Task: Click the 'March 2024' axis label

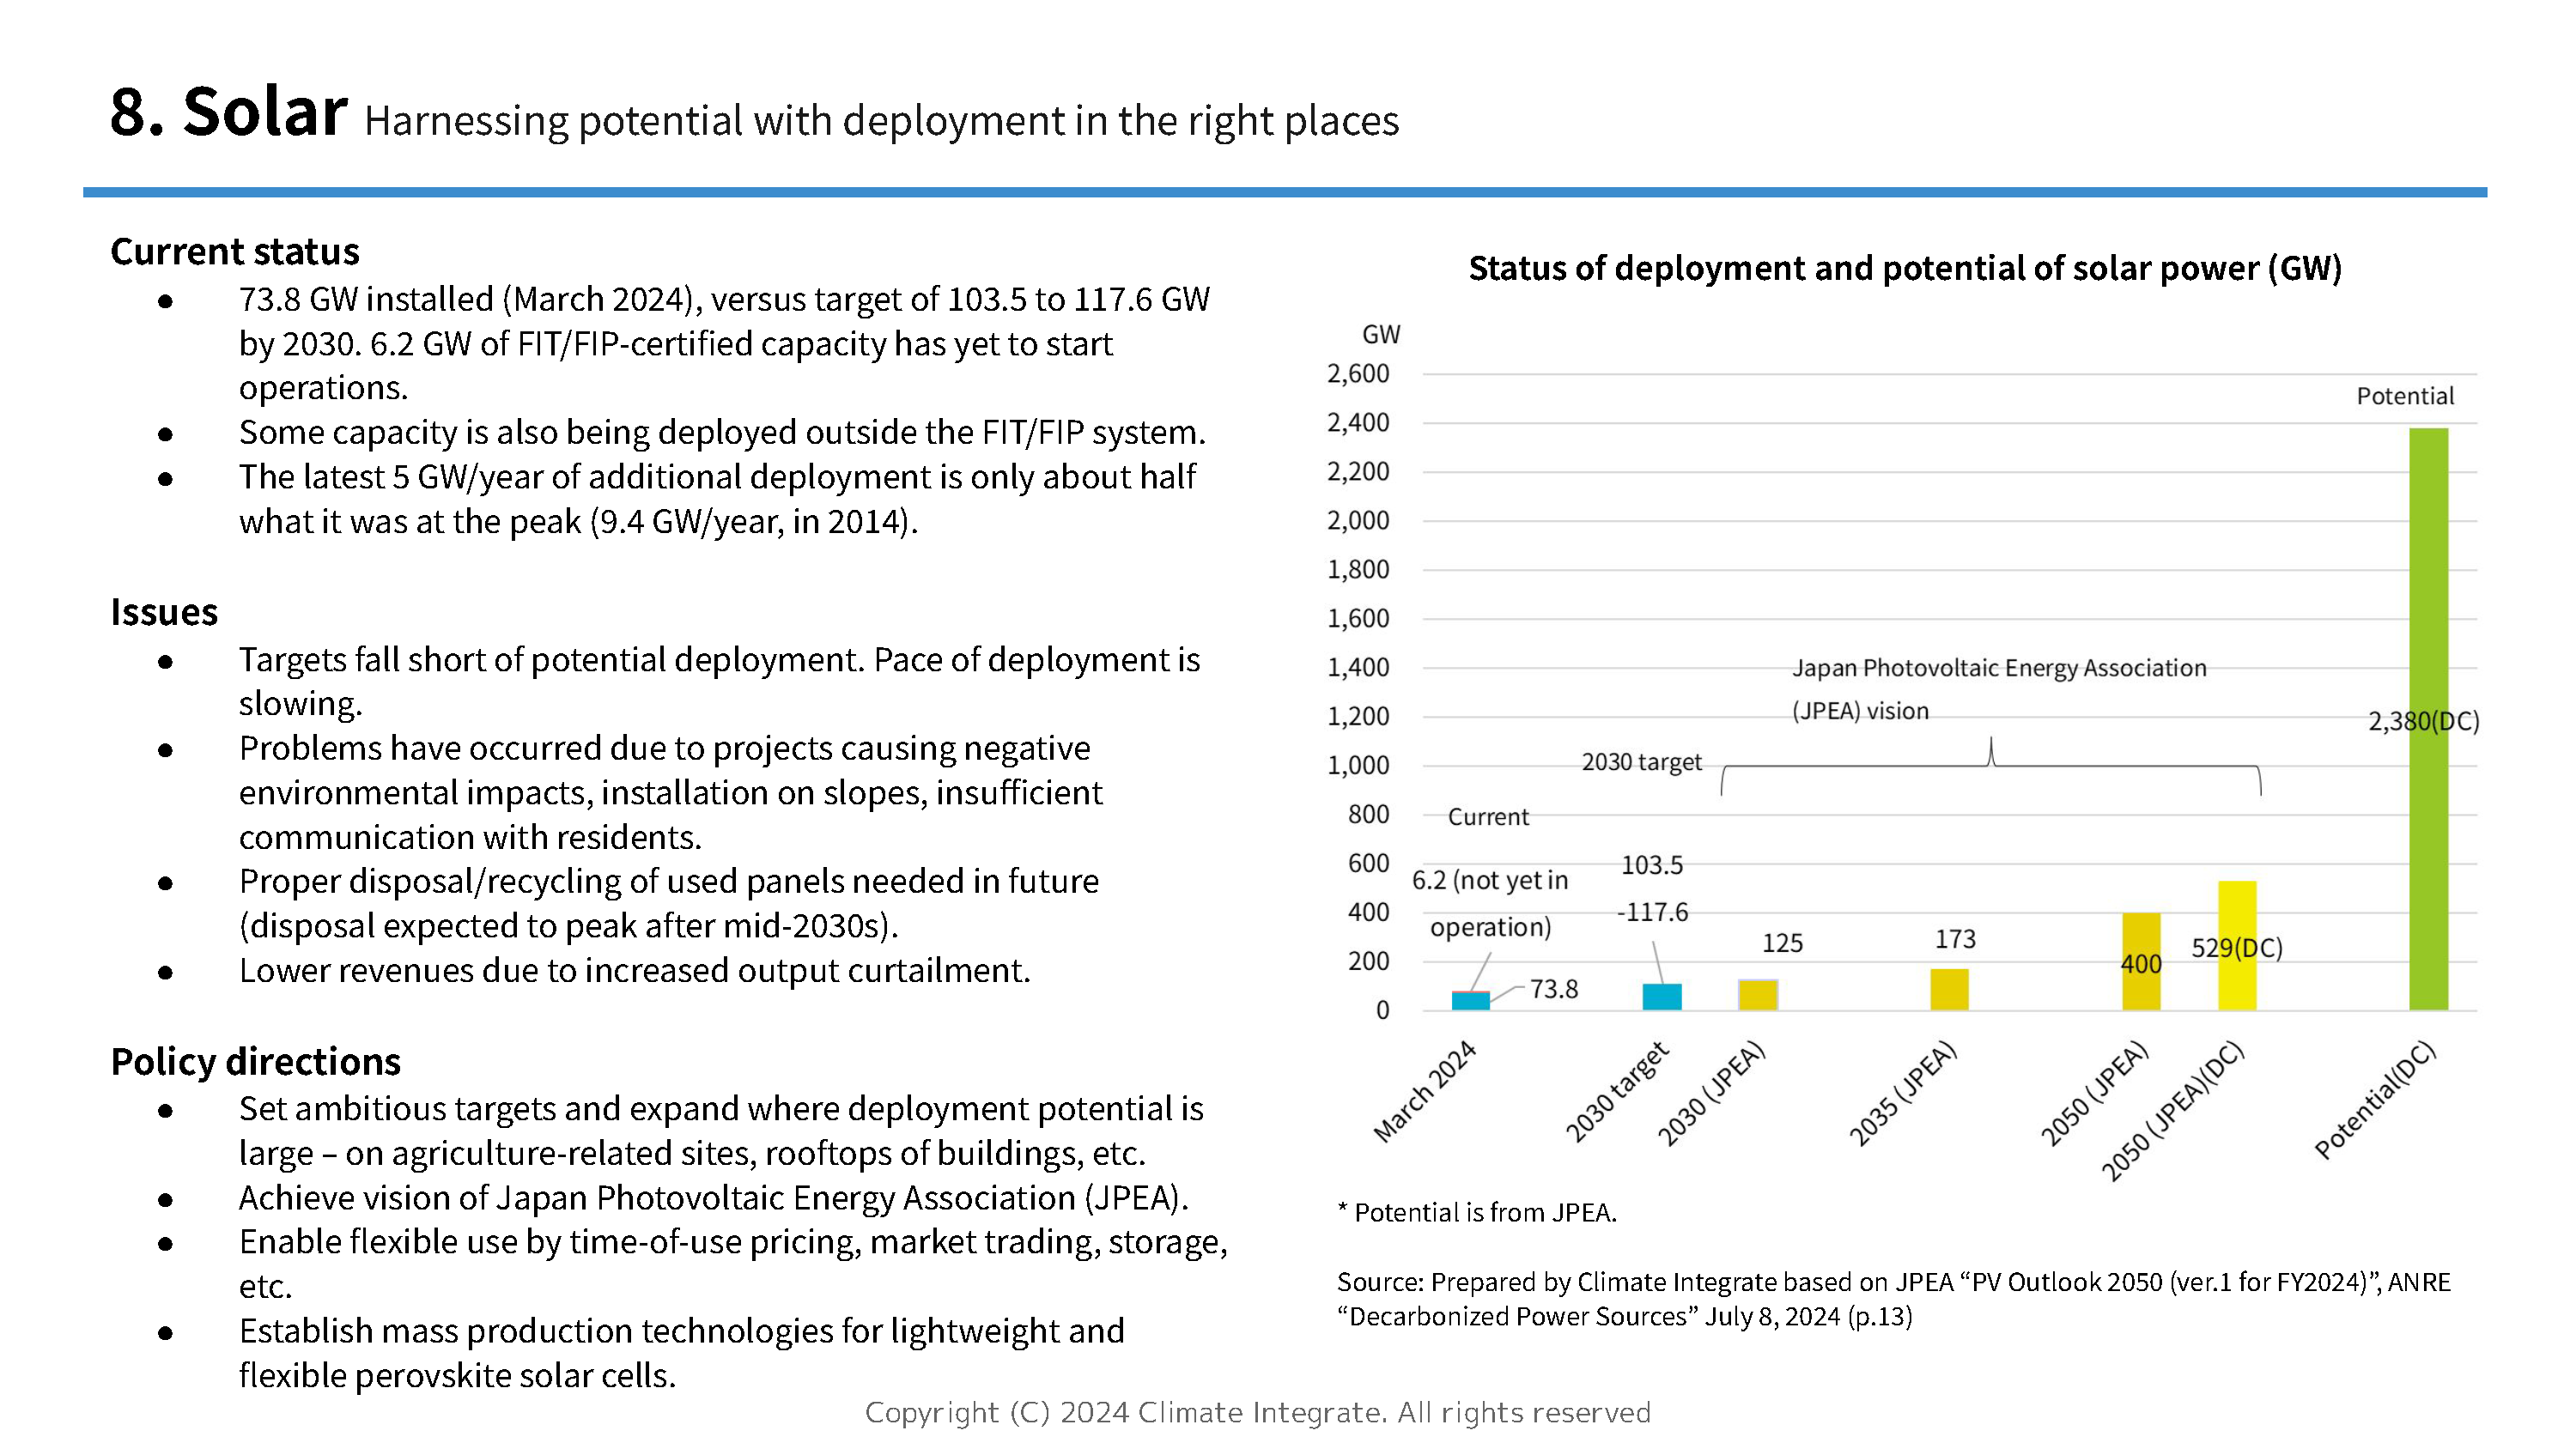Action: (x=1424, y=1092)
